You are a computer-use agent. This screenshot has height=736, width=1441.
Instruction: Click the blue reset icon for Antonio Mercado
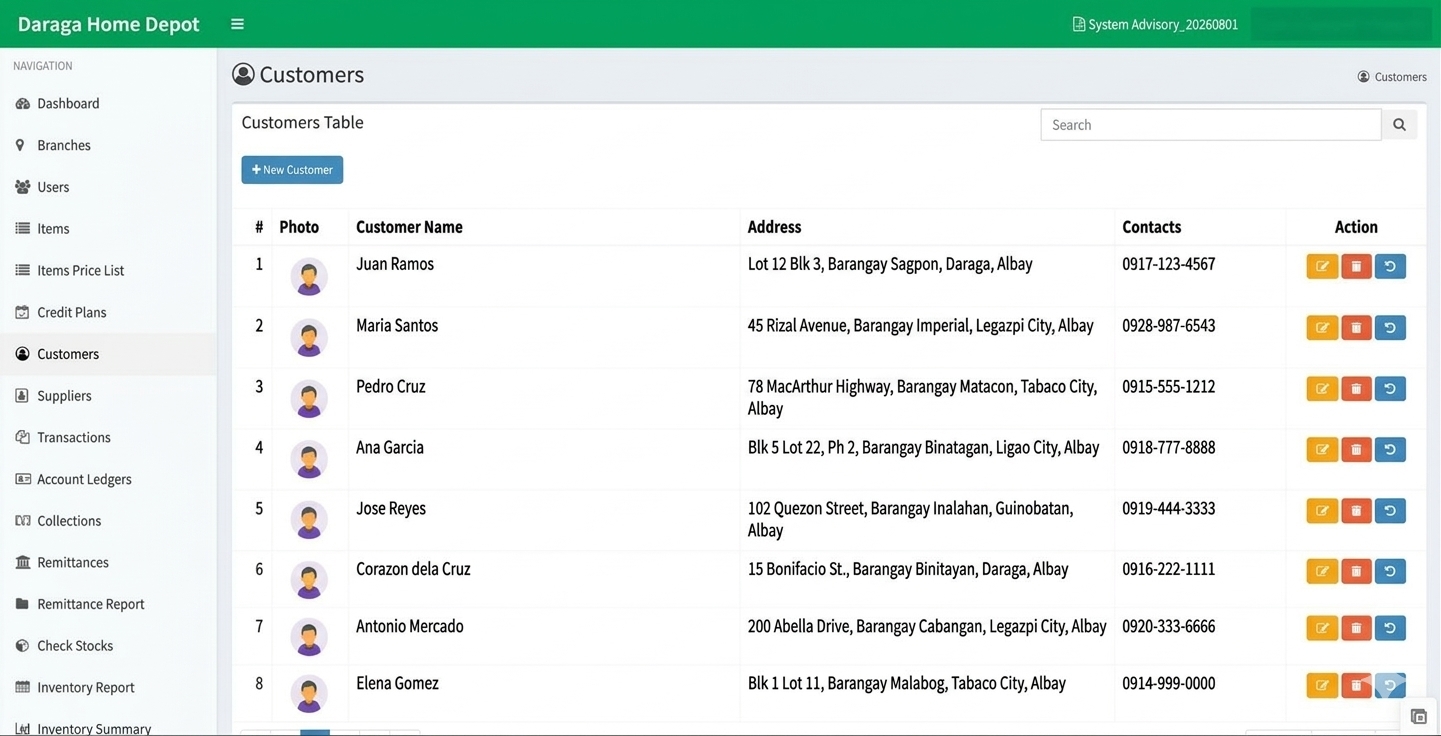click(1390, 628)
